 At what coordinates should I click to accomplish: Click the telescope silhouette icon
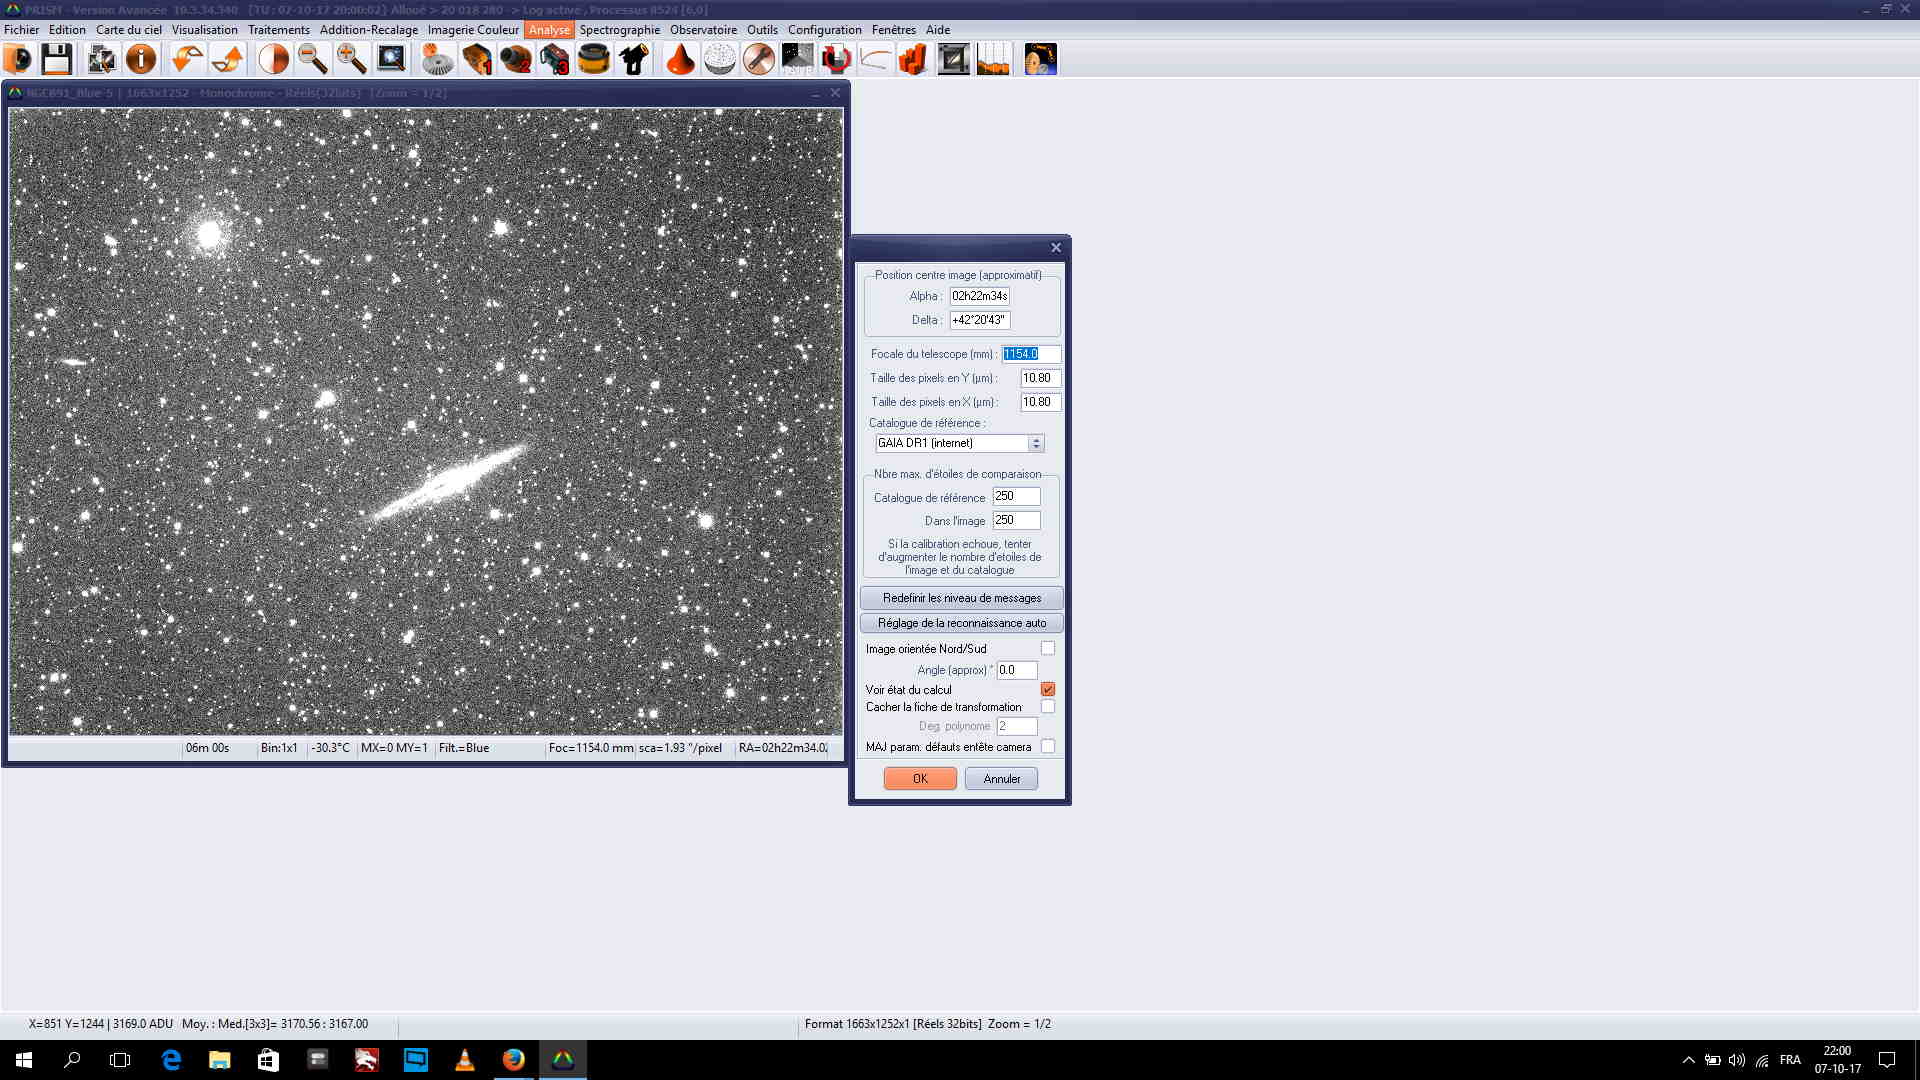[634, 59]
